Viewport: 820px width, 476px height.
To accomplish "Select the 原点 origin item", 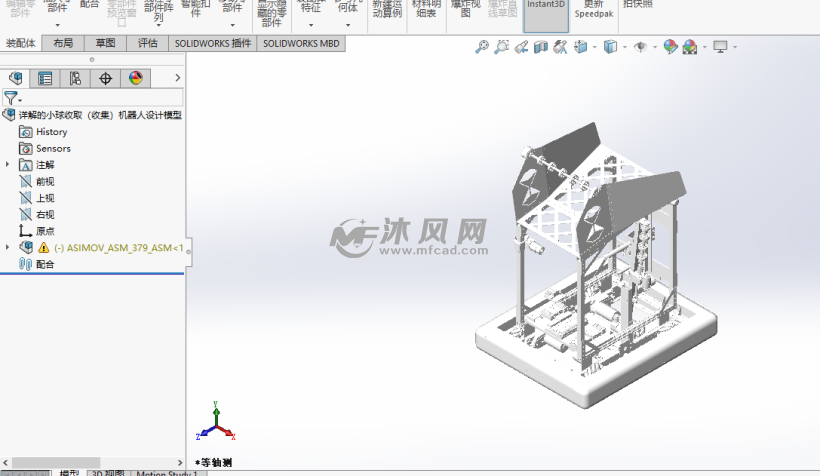I will tap(45, 231).
